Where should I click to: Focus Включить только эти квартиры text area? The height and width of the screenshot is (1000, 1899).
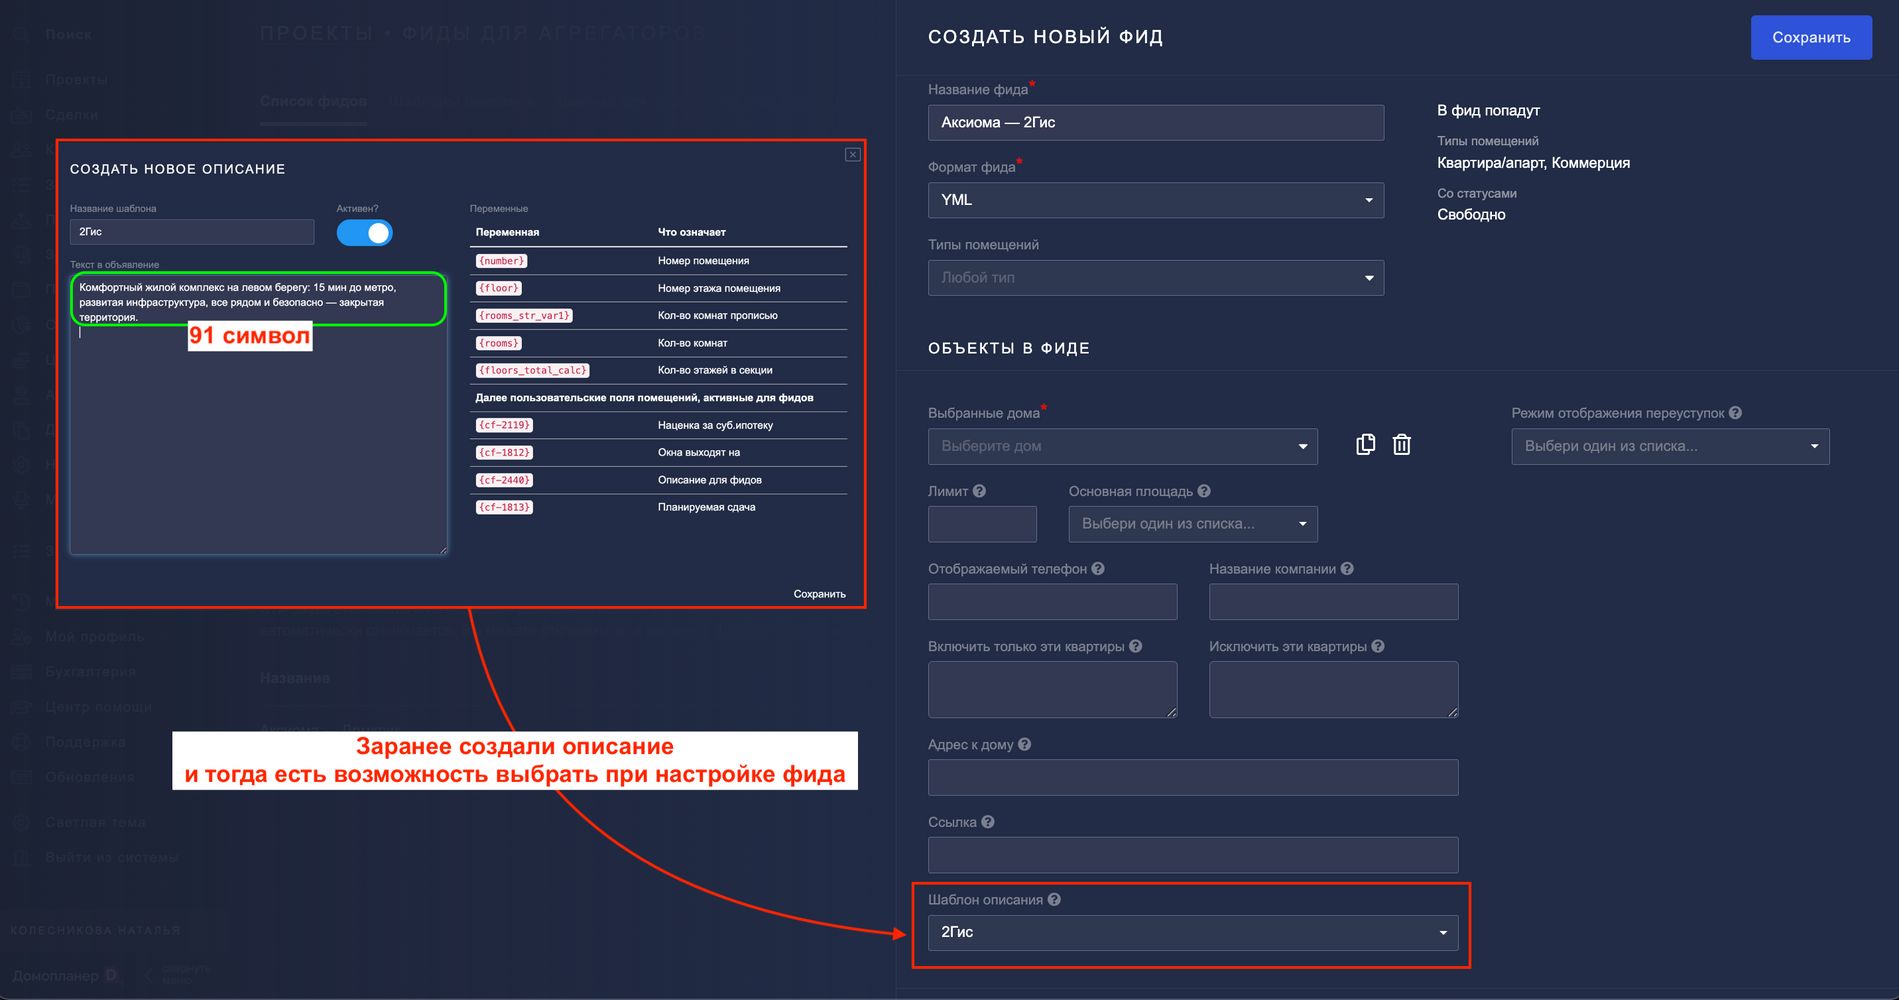1052,689
